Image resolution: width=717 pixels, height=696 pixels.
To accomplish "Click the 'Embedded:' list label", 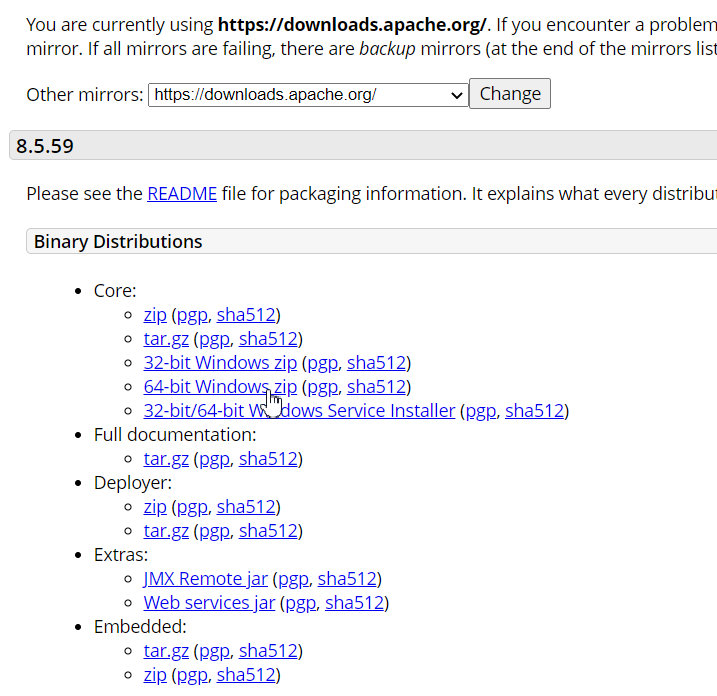I will click(140, 627).
